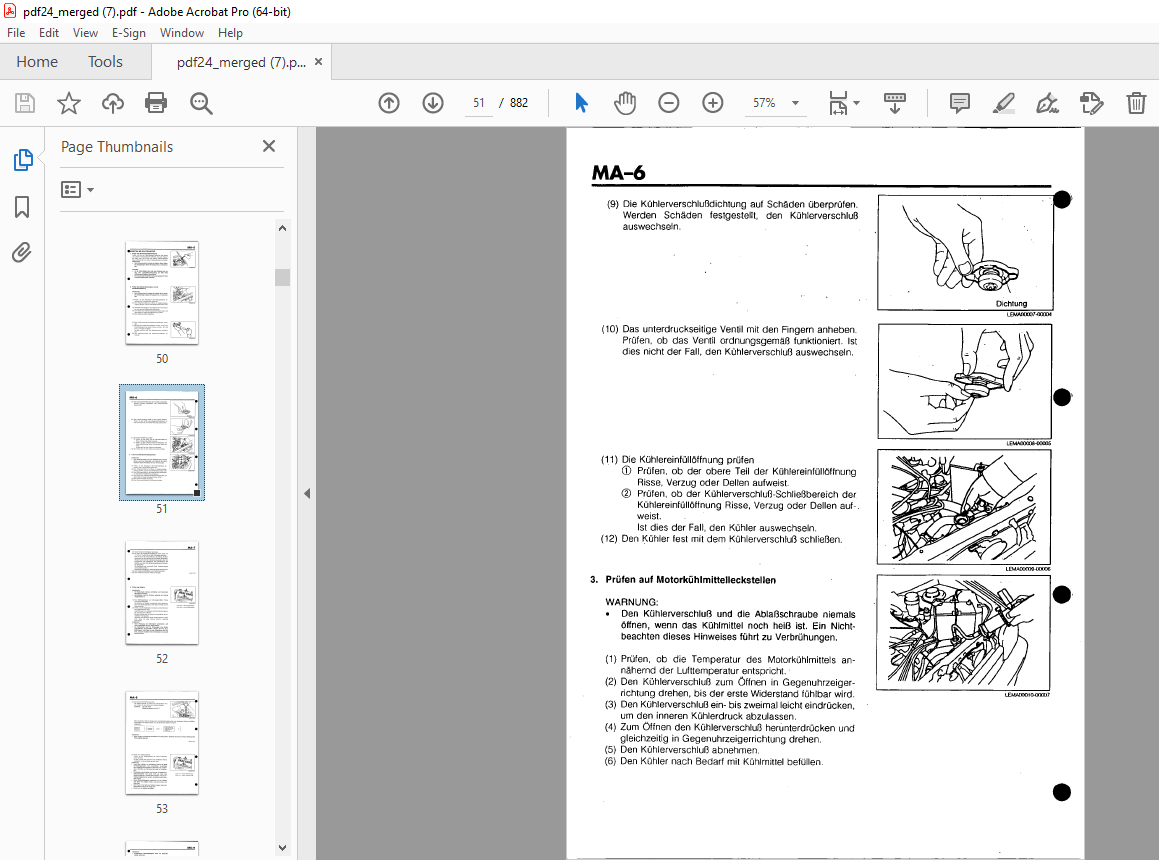Open Page Thumbnails sidebar icon
The width and height of the screenshot is (1159, 860).
(23, 160)
